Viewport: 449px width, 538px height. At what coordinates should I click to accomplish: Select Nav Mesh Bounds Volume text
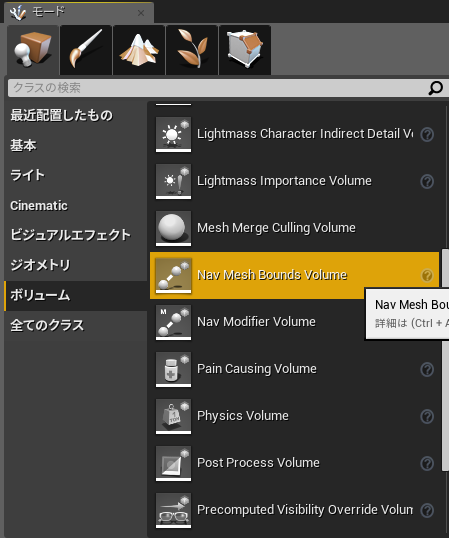pyautogui.click(x=272, y=275)
